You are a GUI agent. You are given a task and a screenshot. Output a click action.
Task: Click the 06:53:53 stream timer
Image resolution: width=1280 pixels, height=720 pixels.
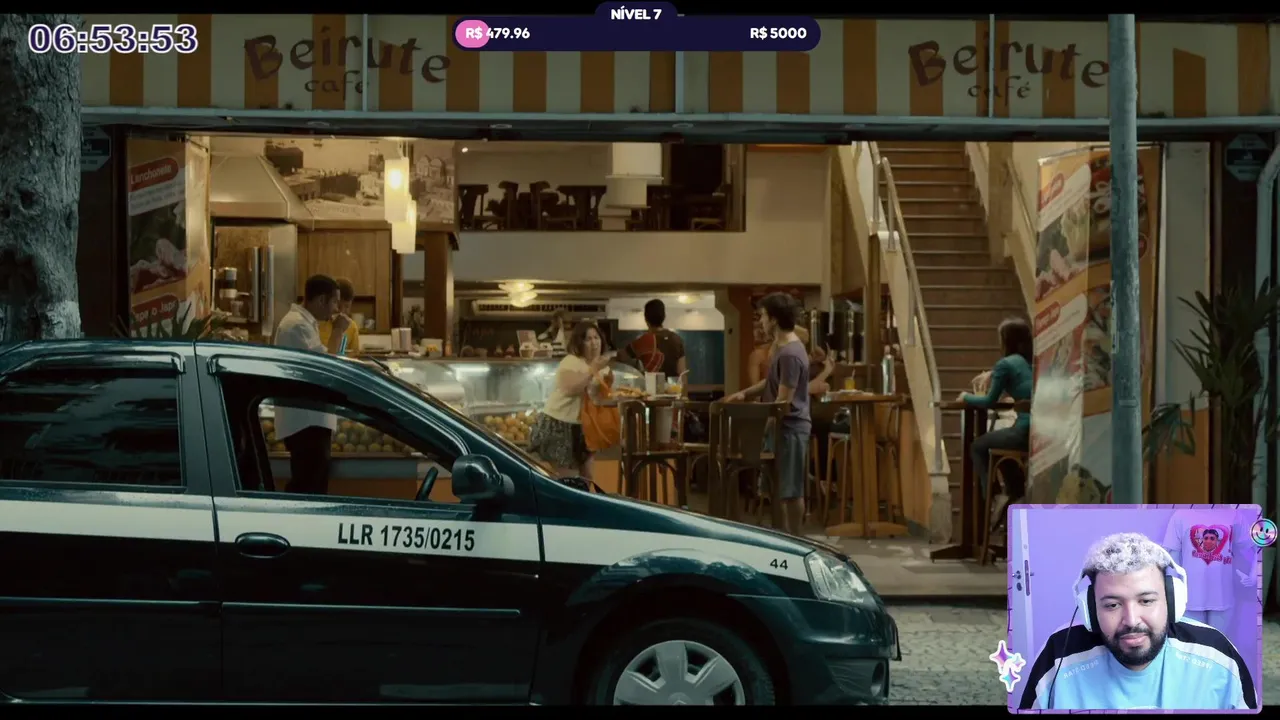[113, 39]
